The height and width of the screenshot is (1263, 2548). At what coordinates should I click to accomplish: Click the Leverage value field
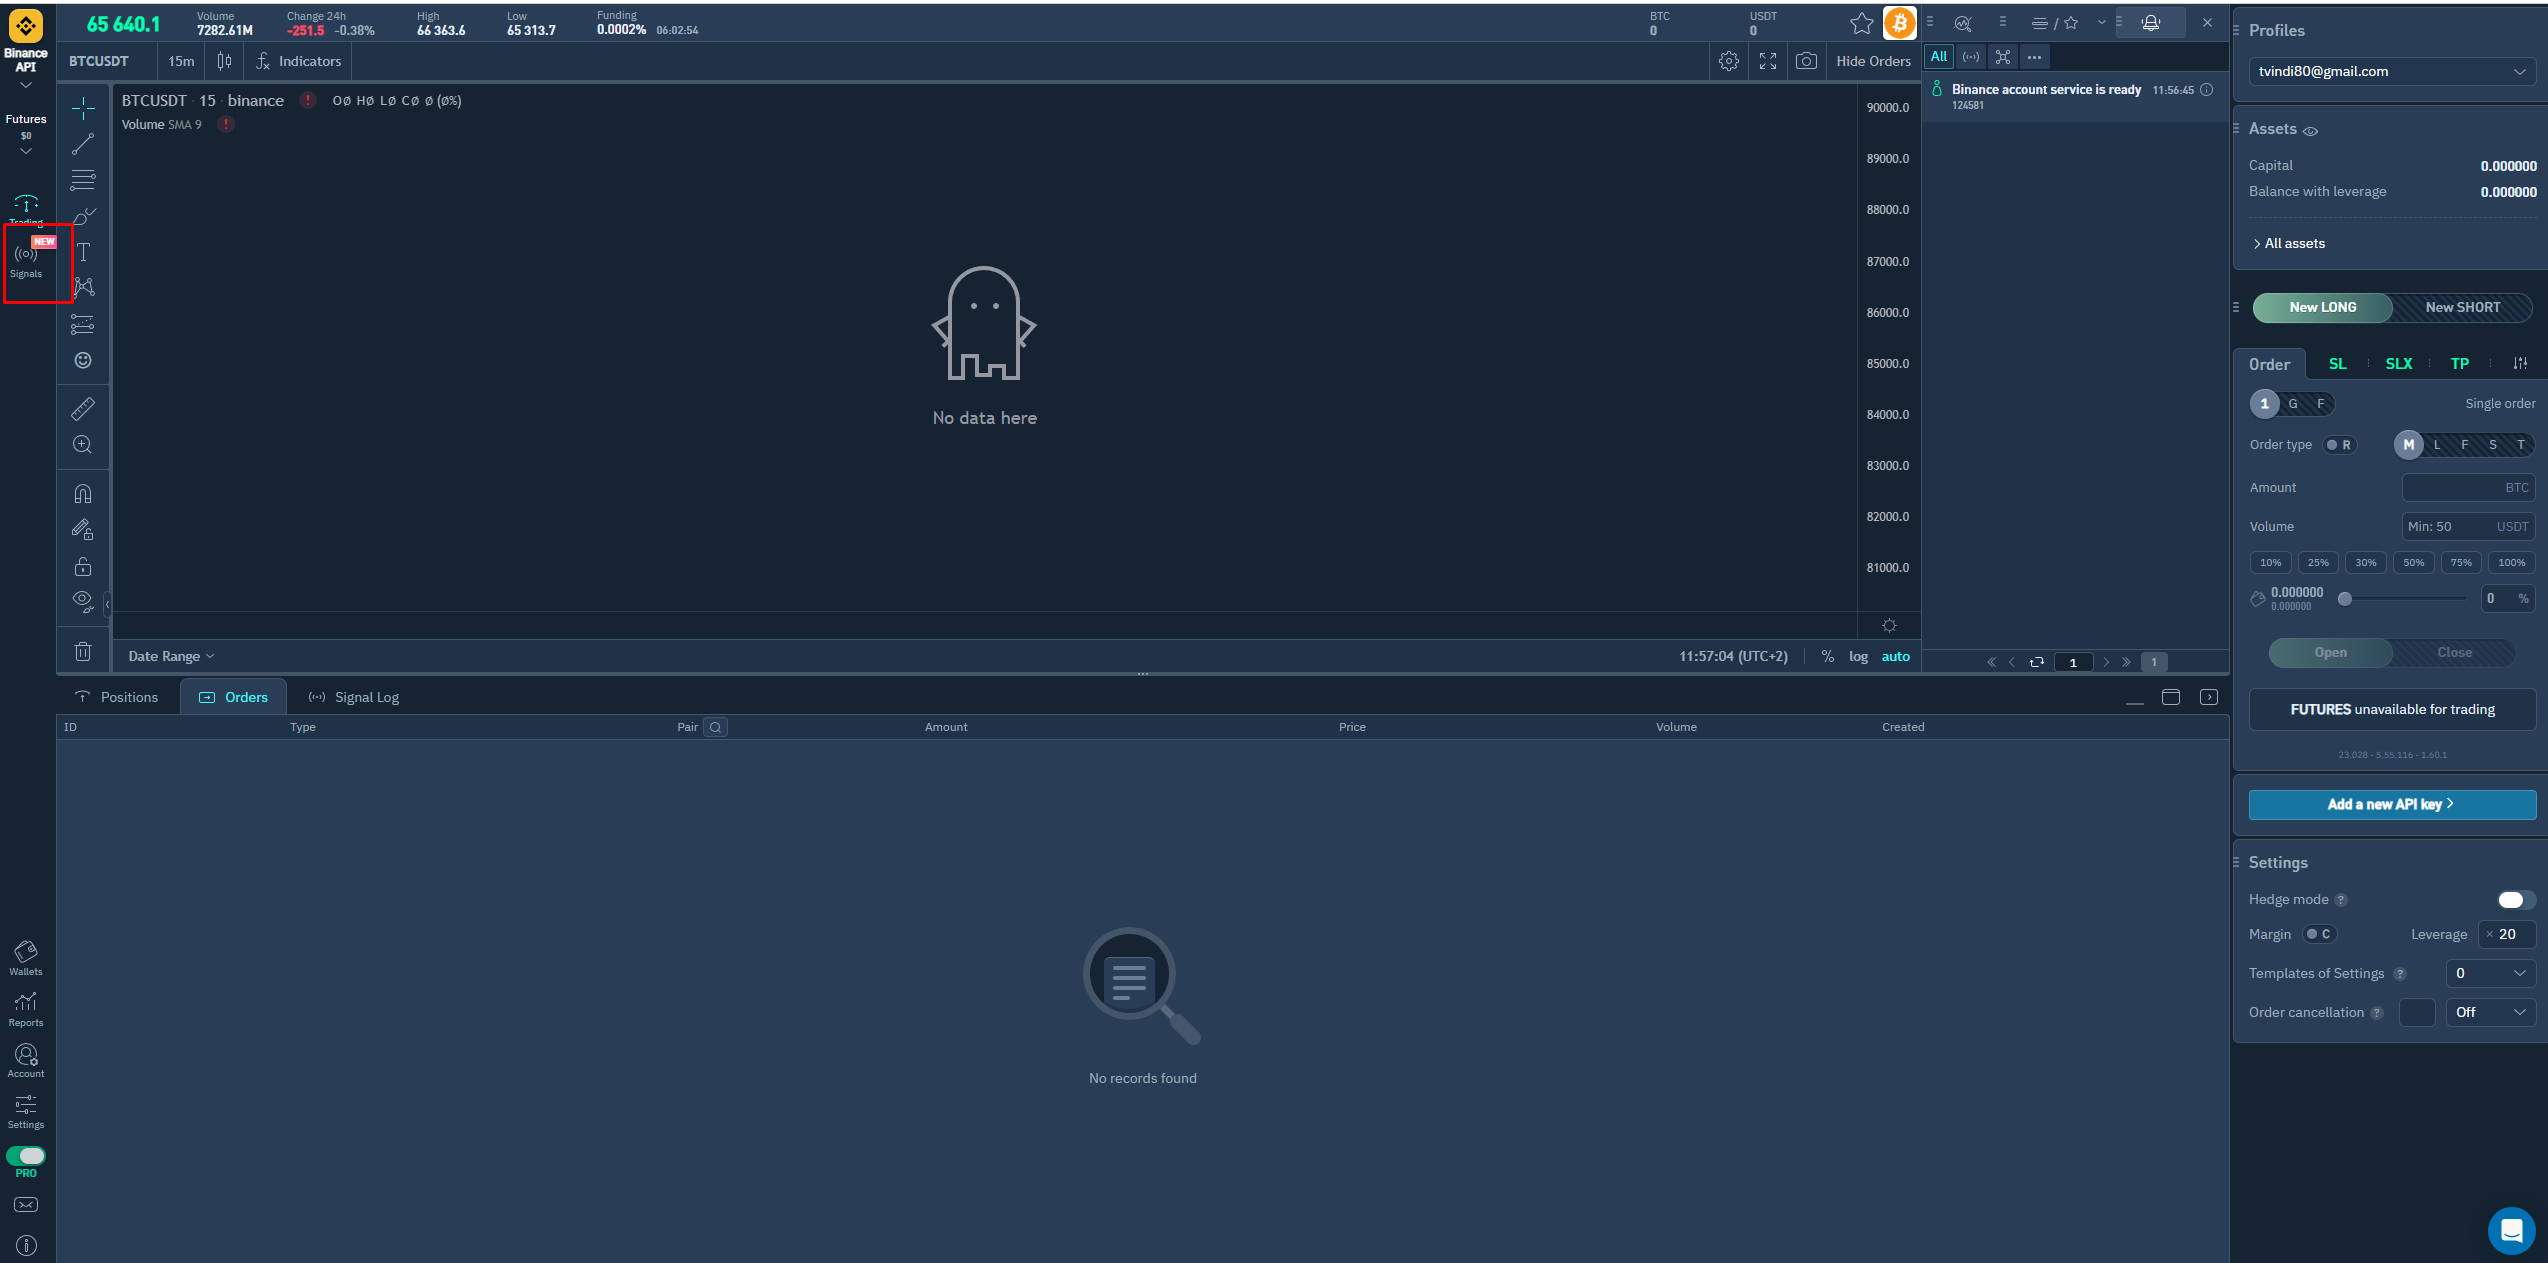point(2507,934)
